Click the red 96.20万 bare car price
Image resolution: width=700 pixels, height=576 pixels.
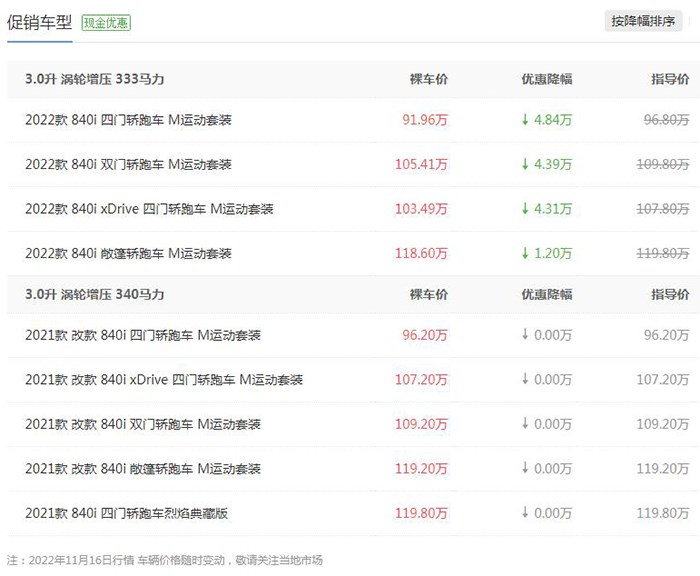pyautogui.click(x=425, y=335)
